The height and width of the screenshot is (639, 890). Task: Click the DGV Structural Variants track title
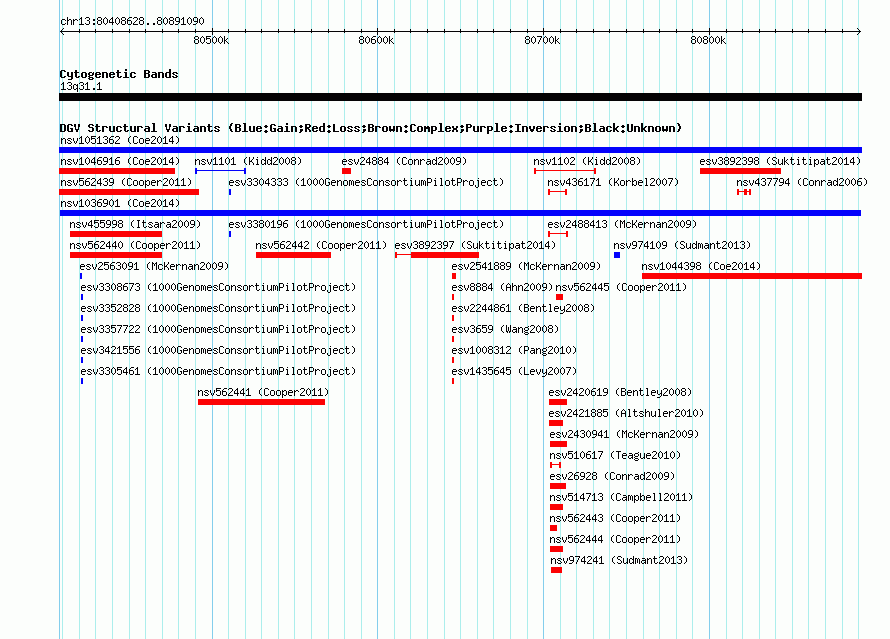point(371,128)
